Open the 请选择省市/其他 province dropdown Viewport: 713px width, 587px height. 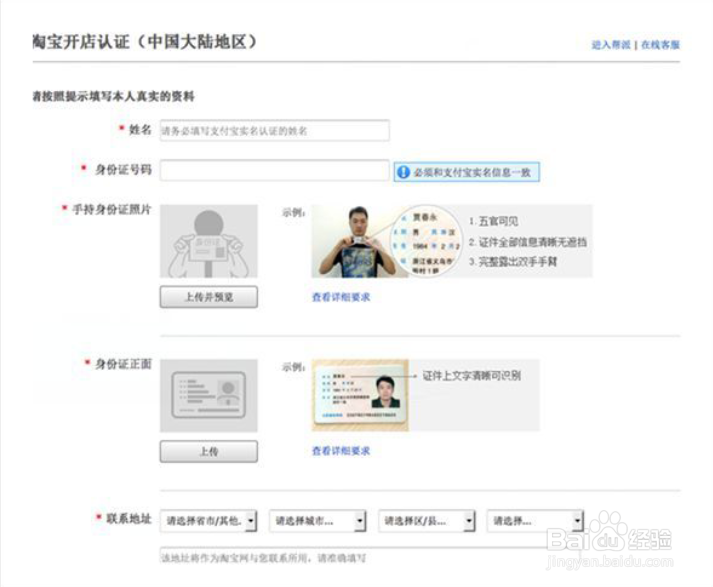209,521
